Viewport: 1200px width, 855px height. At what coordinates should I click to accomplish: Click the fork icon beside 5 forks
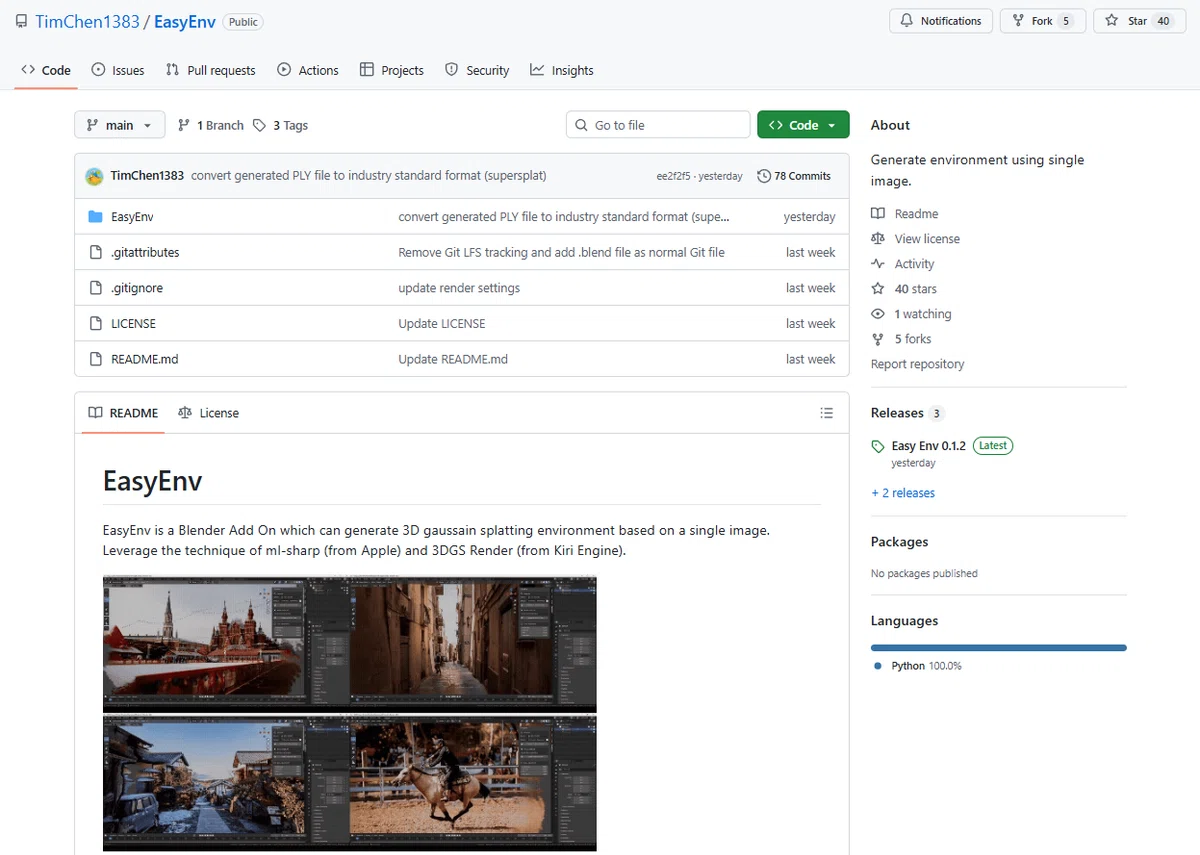(x=878, y=339)
